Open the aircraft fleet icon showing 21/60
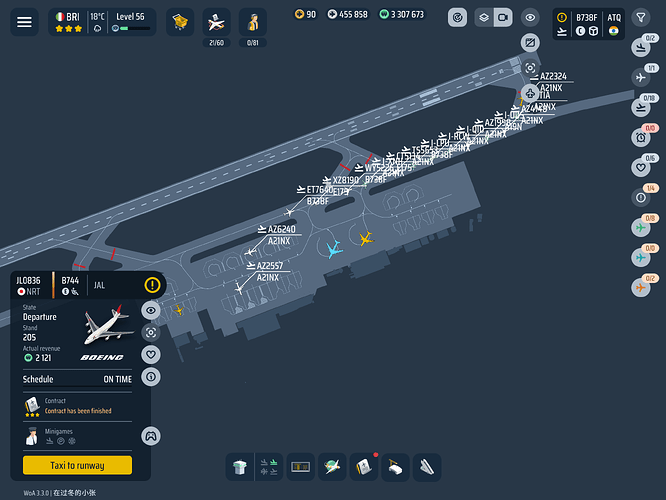666x500 pixels. click(216, 20)
